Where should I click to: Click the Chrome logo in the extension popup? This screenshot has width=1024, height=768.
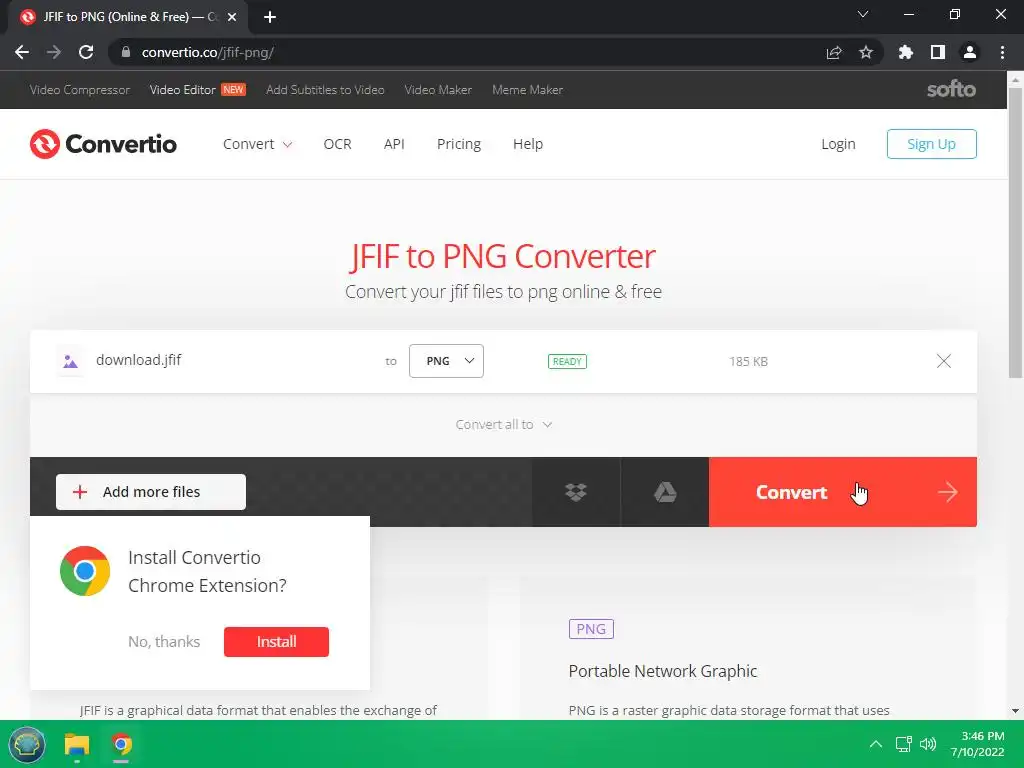[x=85, y=571]
